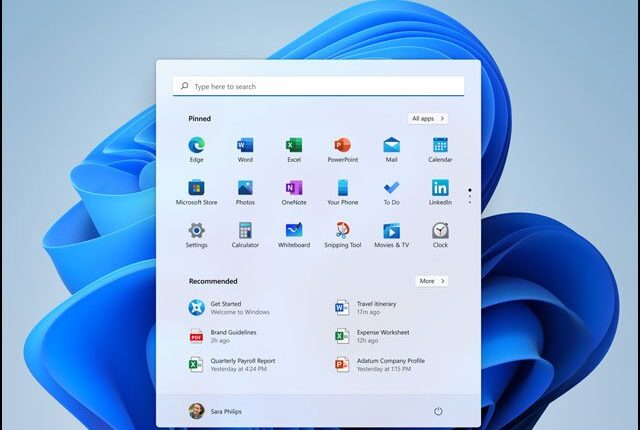
Task: Open the Travel itinerary document
Action: tap(378, 306)
